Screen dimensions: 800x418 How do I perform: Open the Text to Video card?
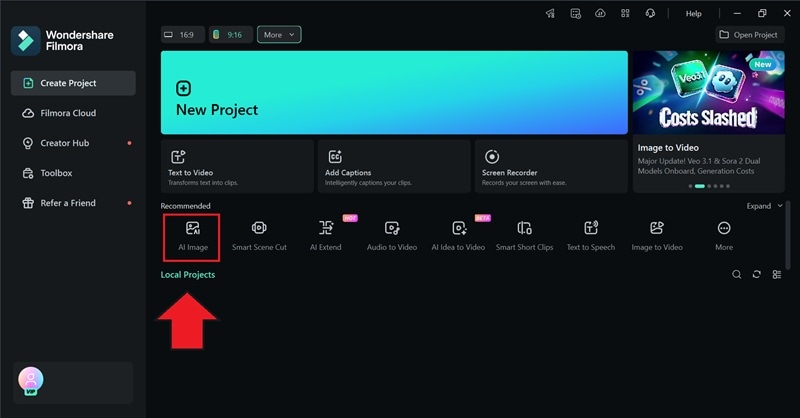237,166
